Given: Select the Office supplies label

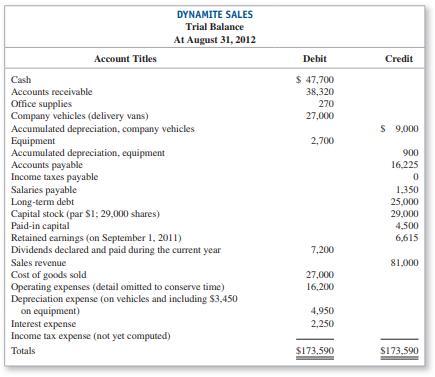Looking at the screenshot, I should pyautogui.click(x=41, y=104).
